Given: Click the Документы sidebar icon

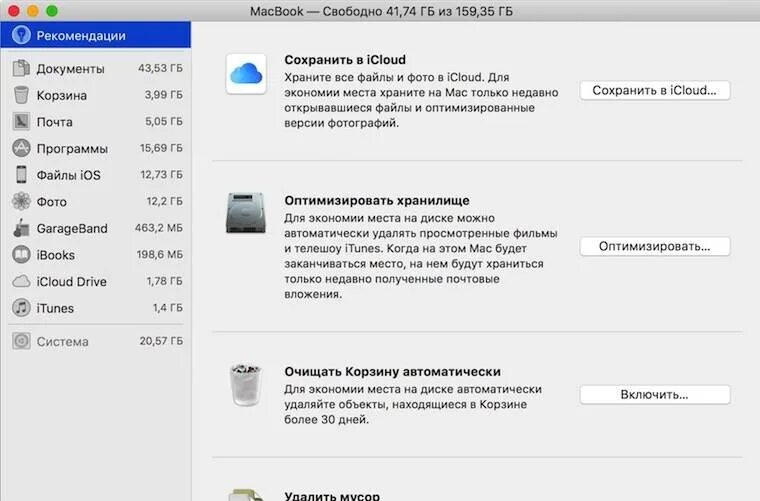Looking at the screenshot, I should 21,68.
